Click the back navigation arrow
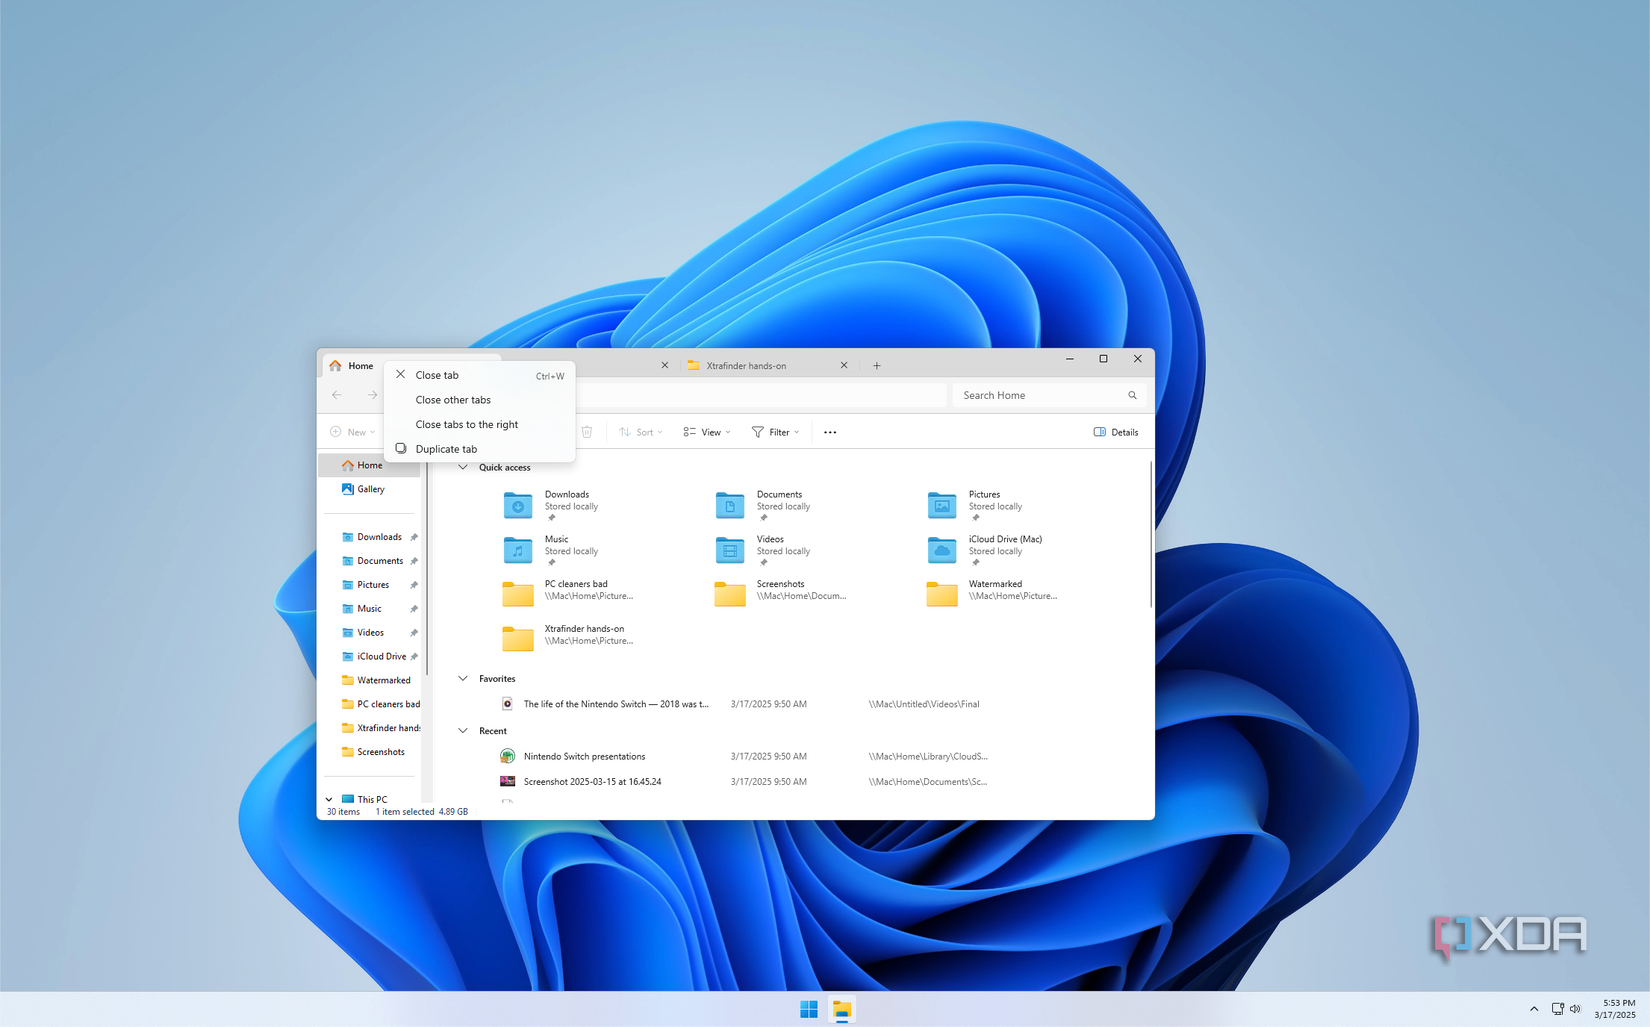 pos(337,395)
